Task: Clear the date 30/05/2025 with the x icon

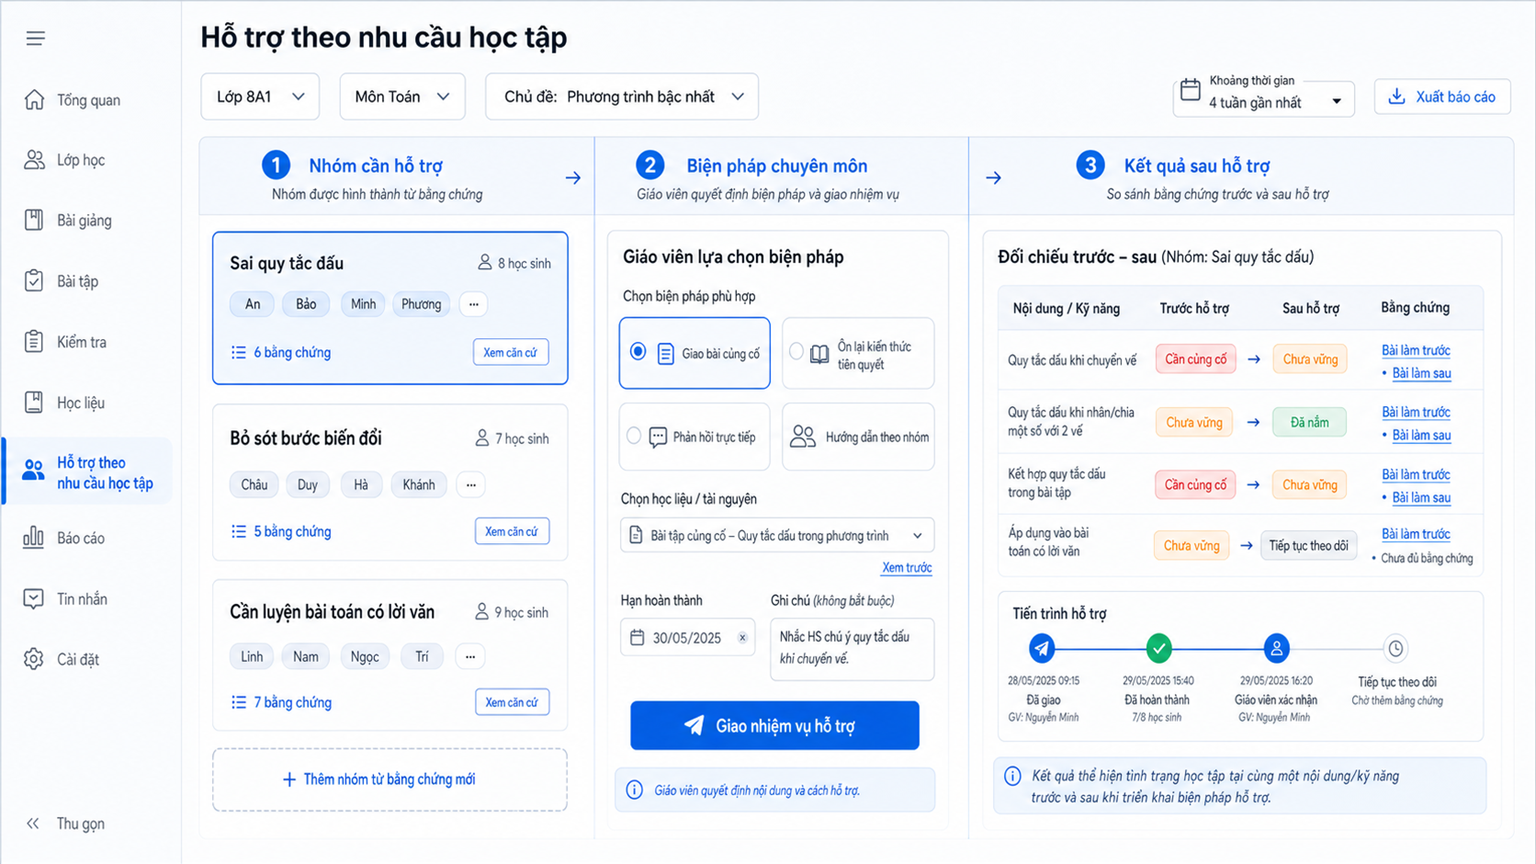Action: point(742,637)
